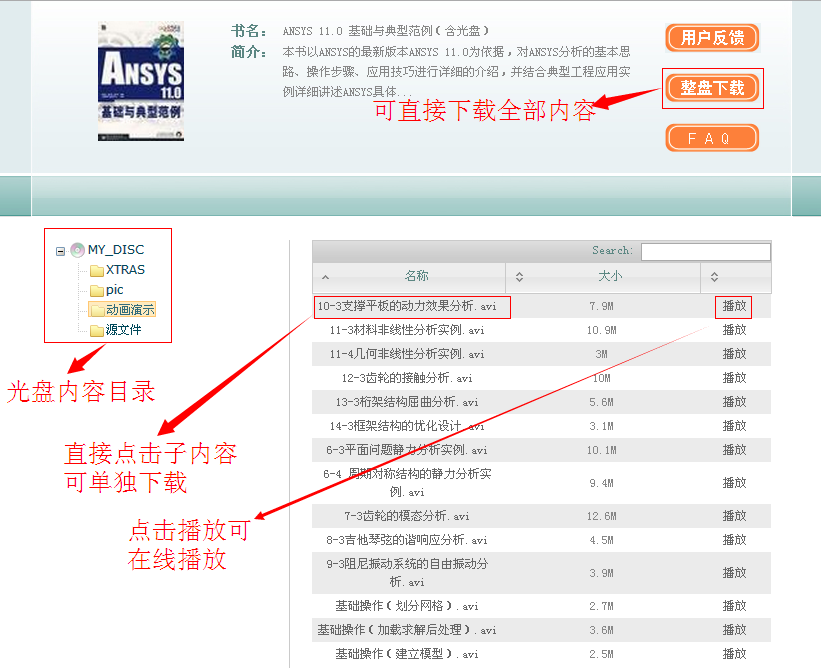
Task: Open the FAQ button
Action: 712,138
